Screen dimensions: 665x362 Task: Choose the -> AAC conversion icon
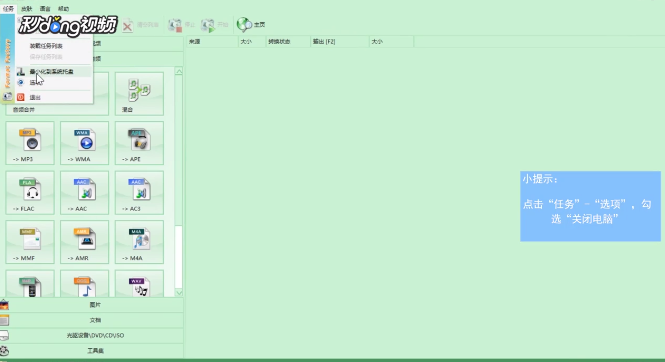pos(84,193)
